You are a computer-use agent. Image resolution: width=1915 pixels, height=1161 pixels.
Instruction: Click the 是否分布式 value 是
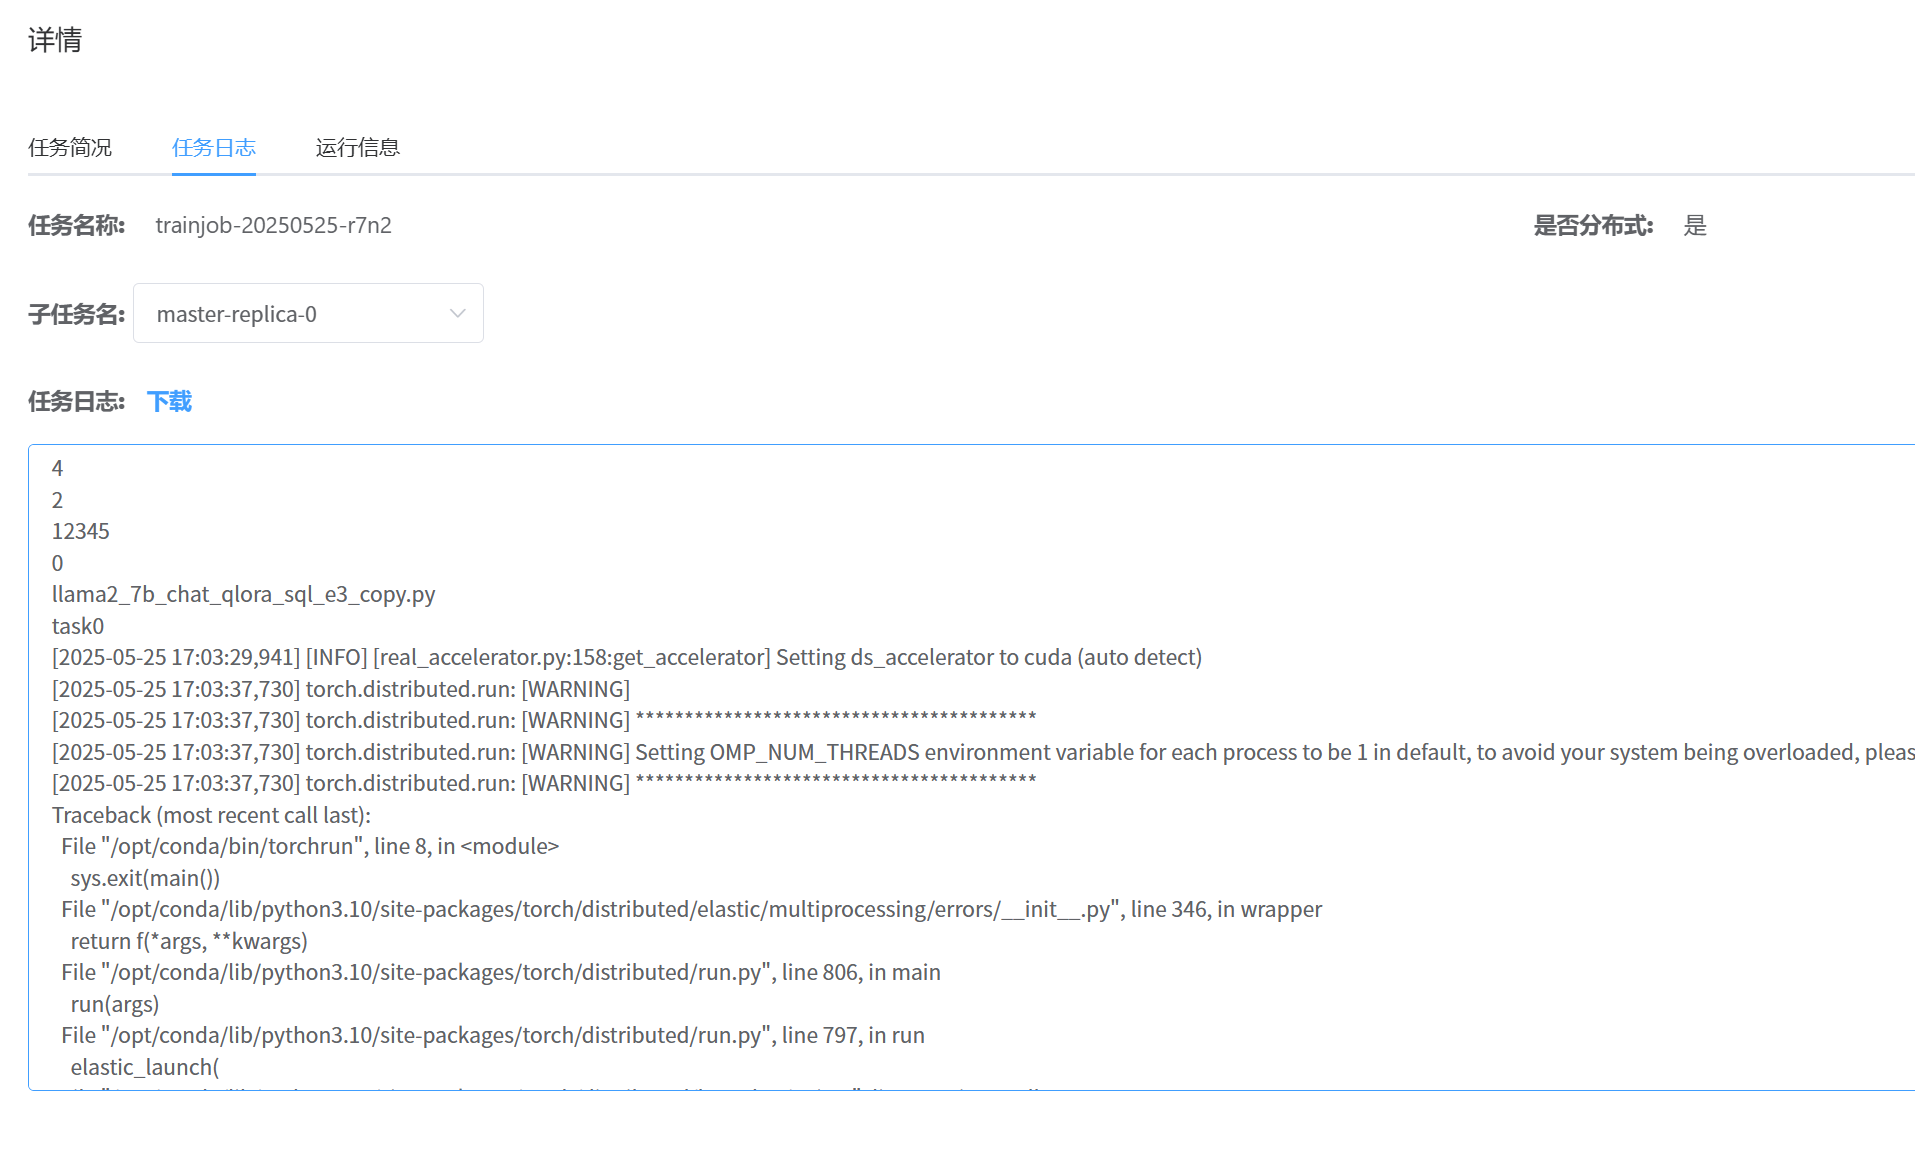point(1694,226)
